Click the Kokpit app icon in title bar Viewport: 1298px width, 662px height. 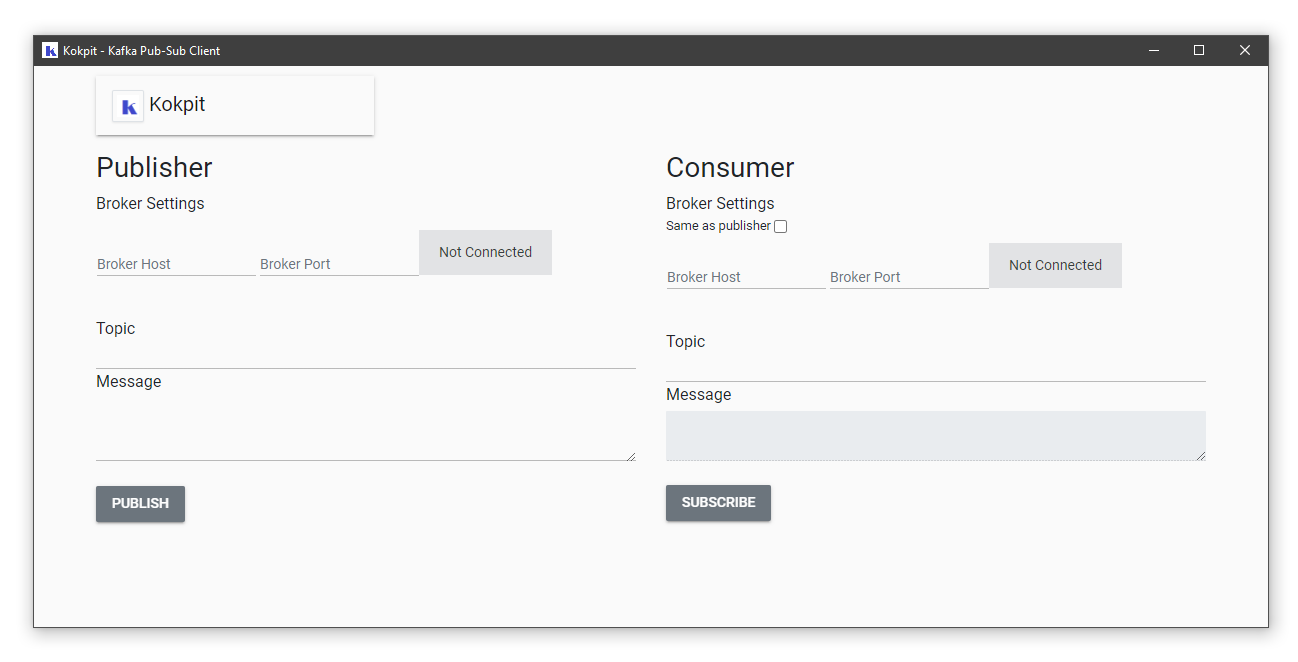[x=50, y=50]
